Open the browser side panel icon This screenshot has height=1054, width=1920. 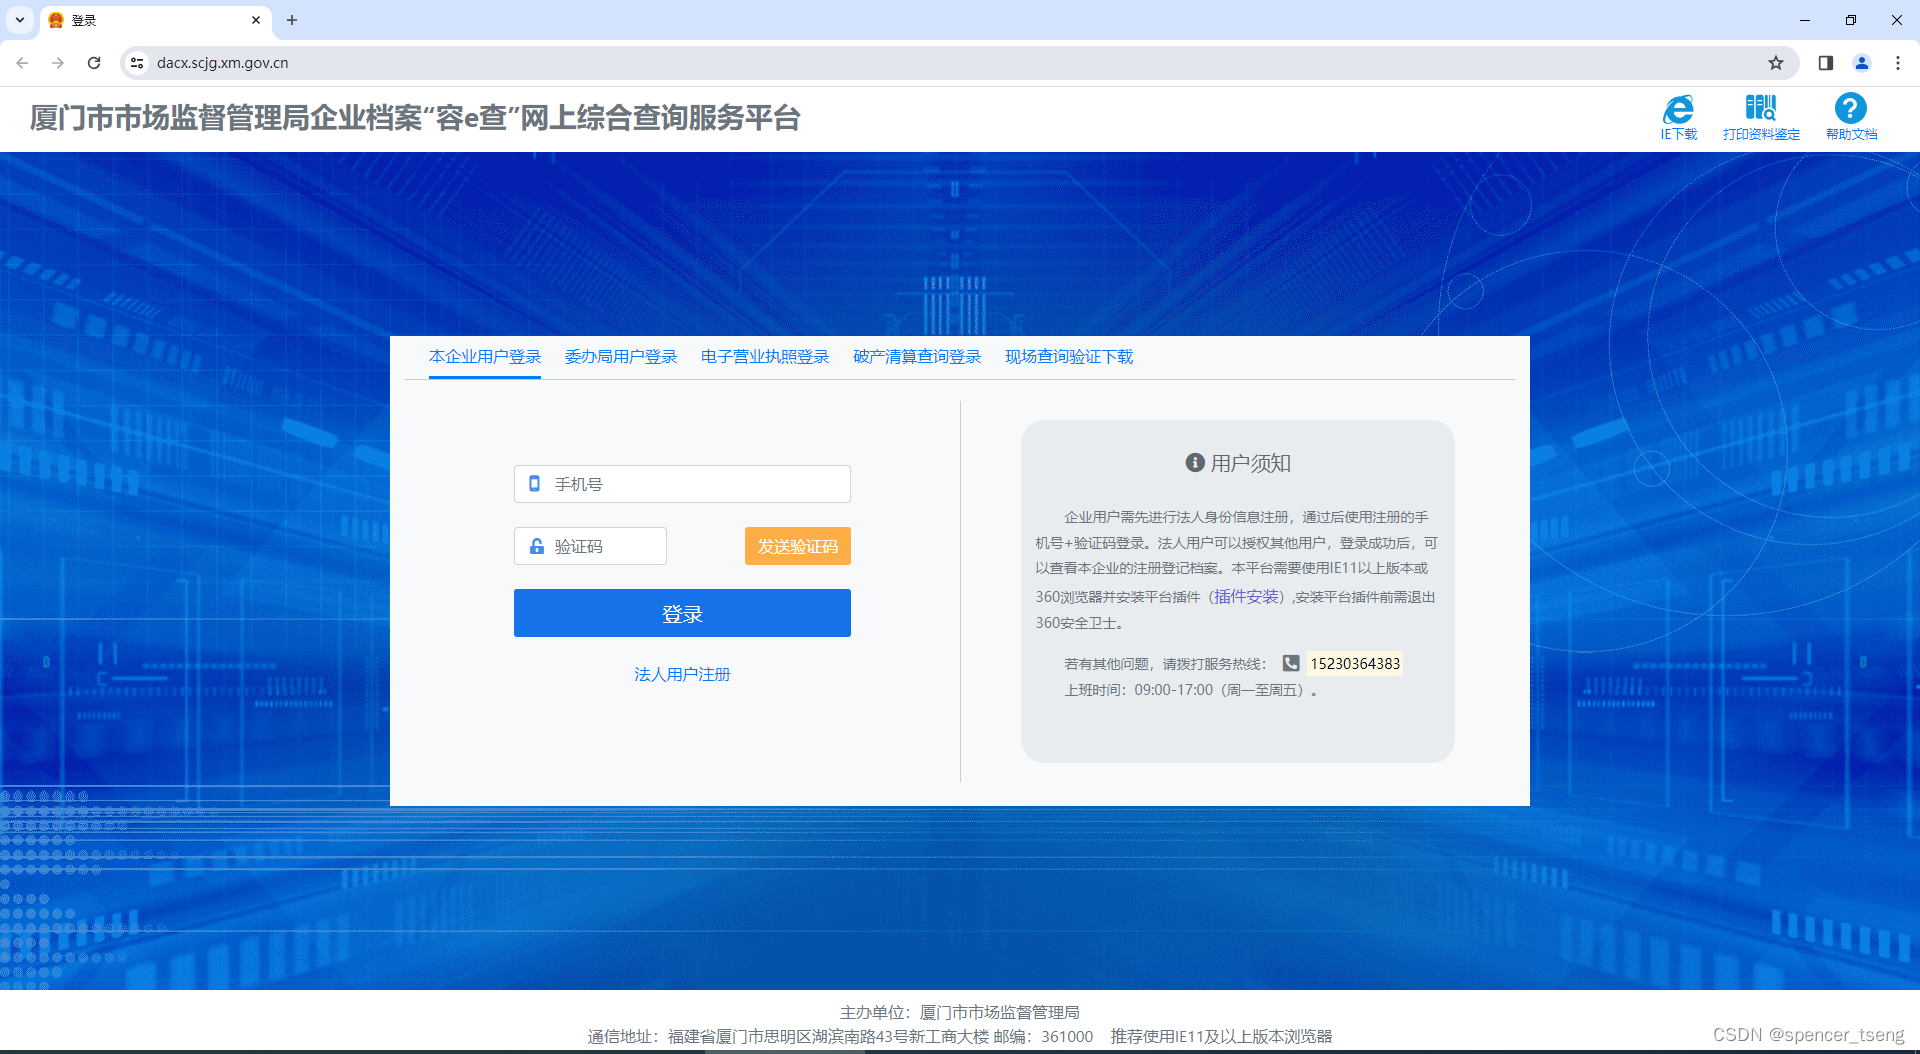pyautogui.click(x=1824, y=62)
